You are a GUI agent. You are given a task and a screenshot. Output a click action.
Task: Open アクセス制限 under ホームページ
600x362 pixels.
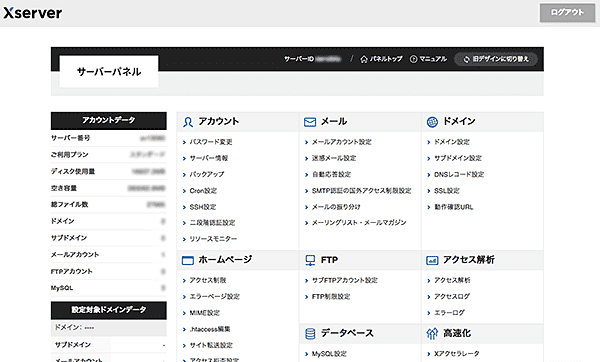pyautogui.click(x=208, y=280)
